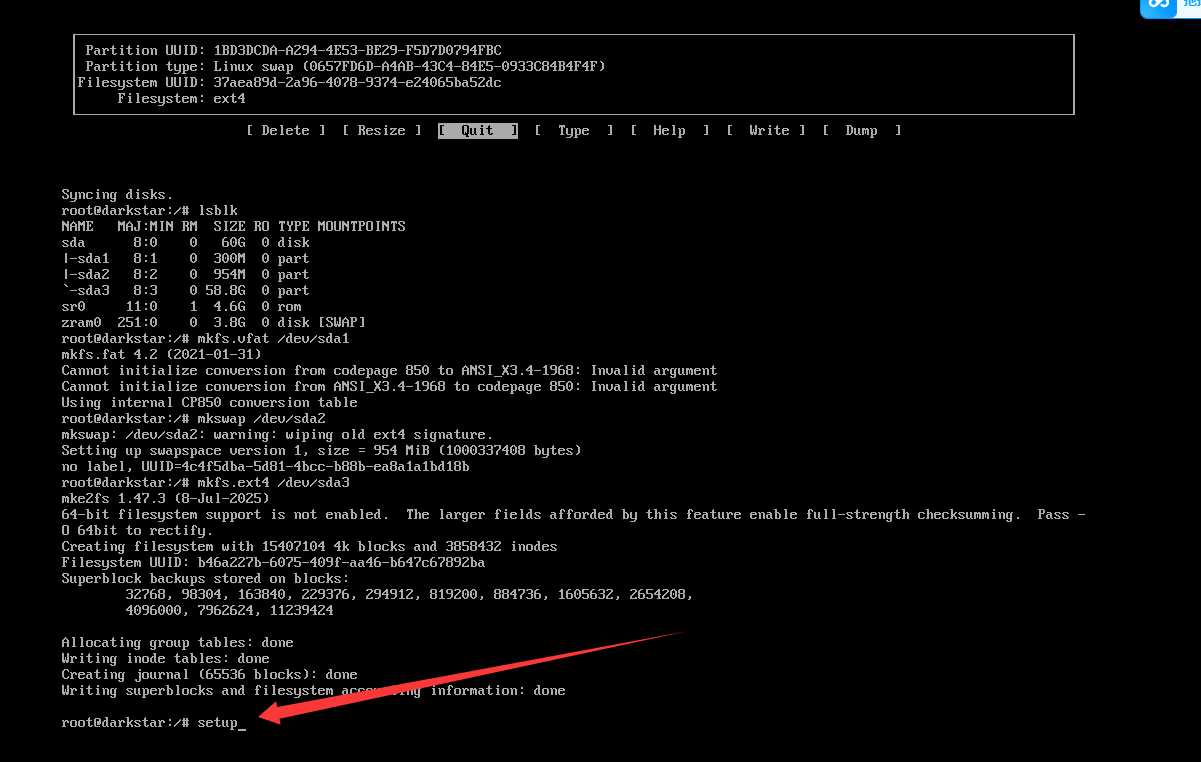Viewport: 1201px width, 762px height.
Task: Choose the Resize partition option
Action: (381, 130)
